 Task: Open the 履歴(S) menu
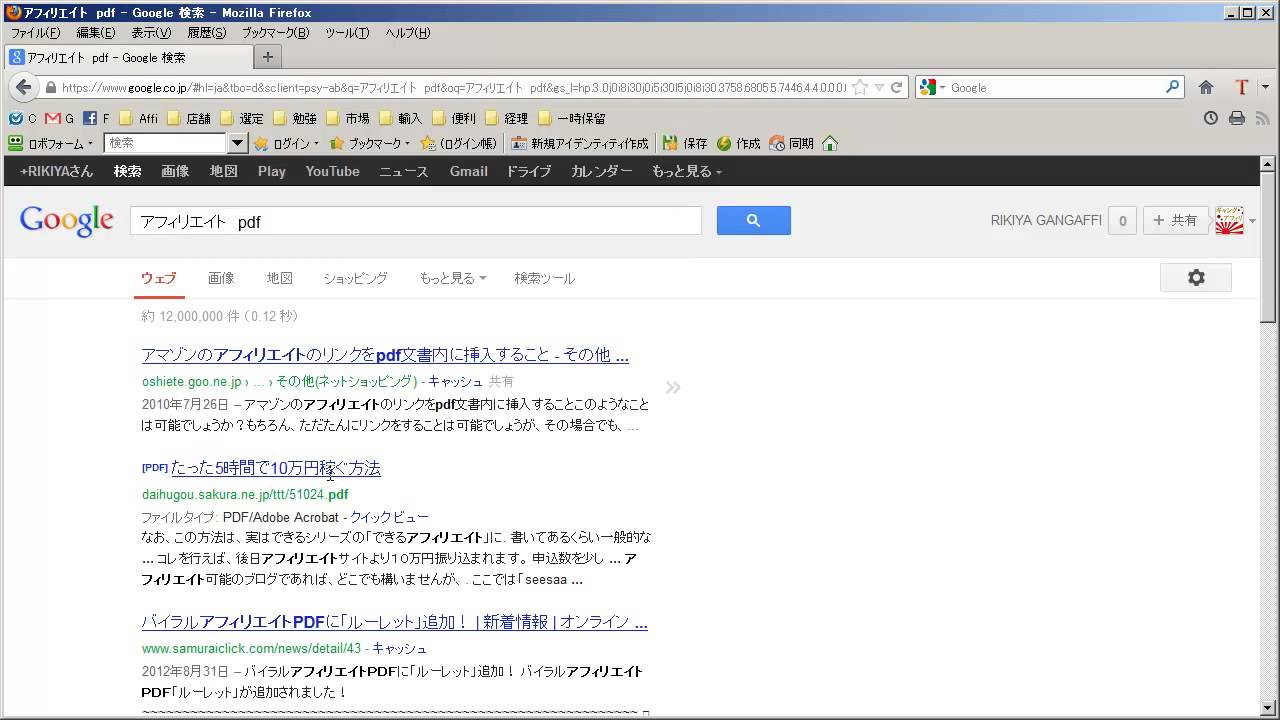pyautogui.click(x=207, y=33)
